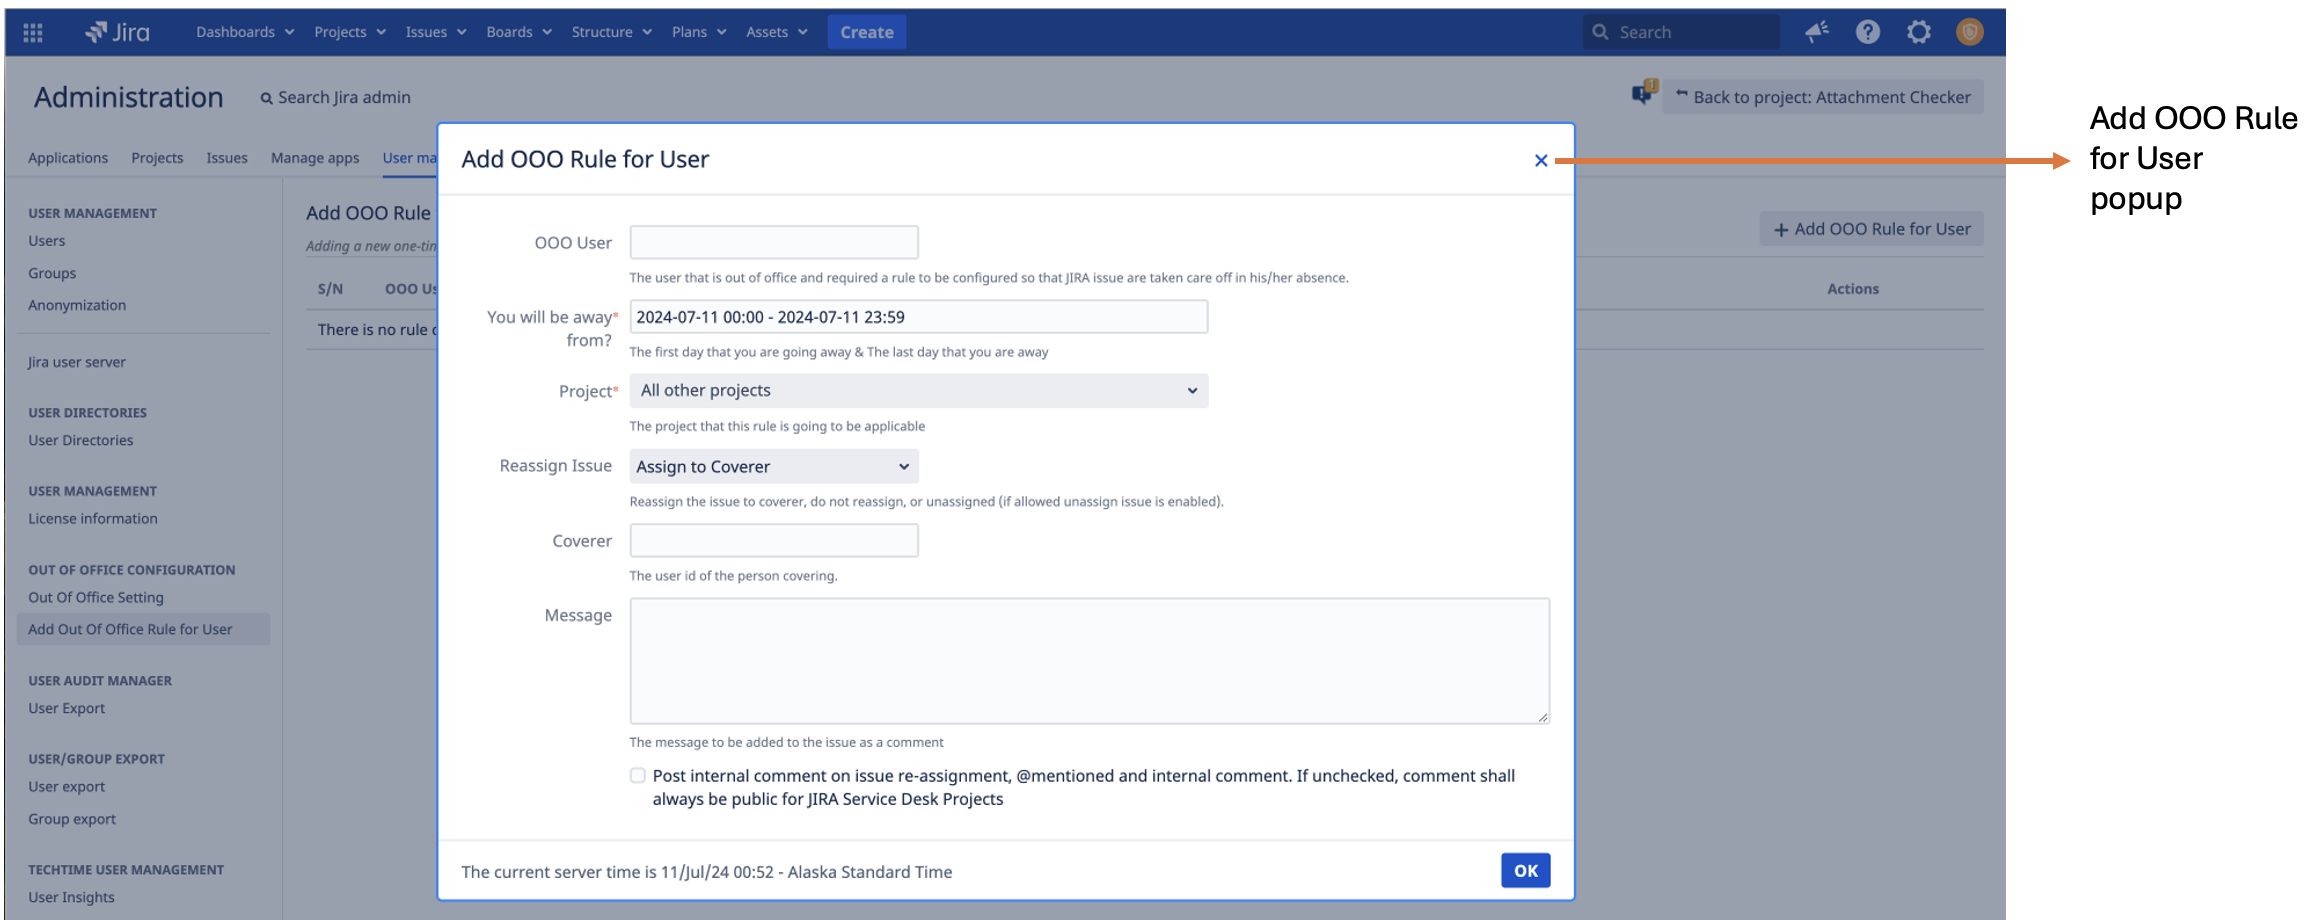Click the Create button
The image size is (2312, 920).
(x=866, y=32)
